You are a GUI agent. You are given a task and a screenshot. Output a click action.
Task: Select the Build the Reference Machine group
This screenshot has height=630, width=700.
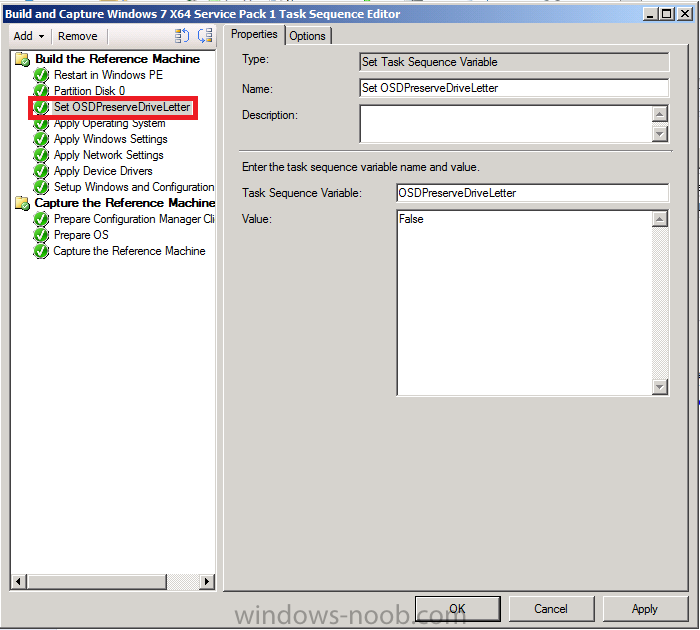click(x=117, y=59)
